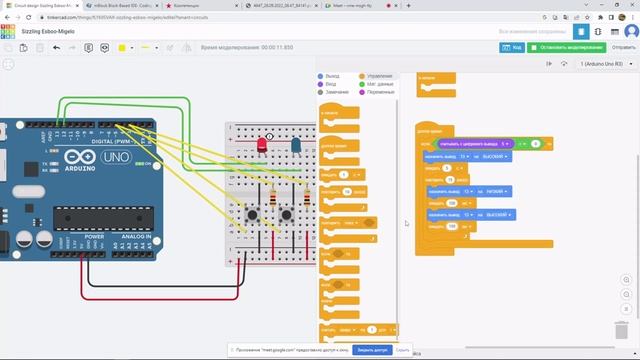Open seconds unit dropdown in palette wait block

pyautogui.click(x=357, y=175)
